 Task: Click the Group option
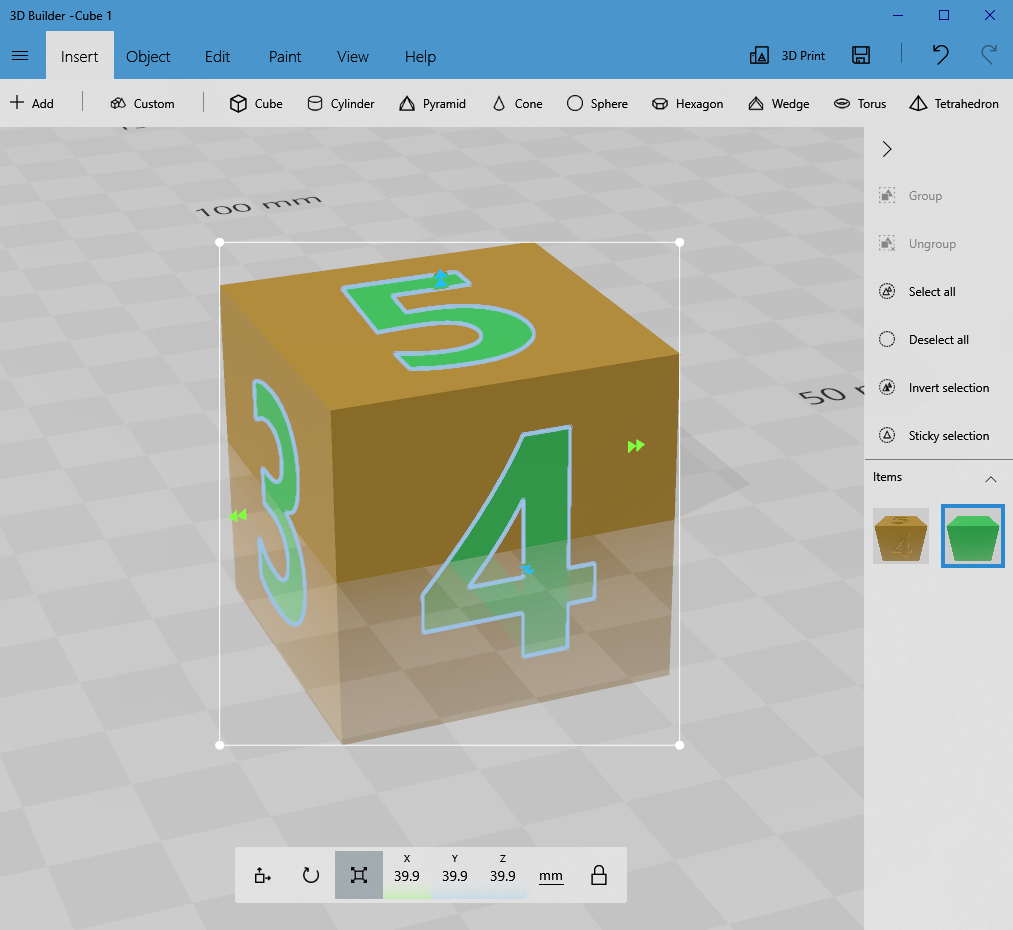(x=911, y=196)
